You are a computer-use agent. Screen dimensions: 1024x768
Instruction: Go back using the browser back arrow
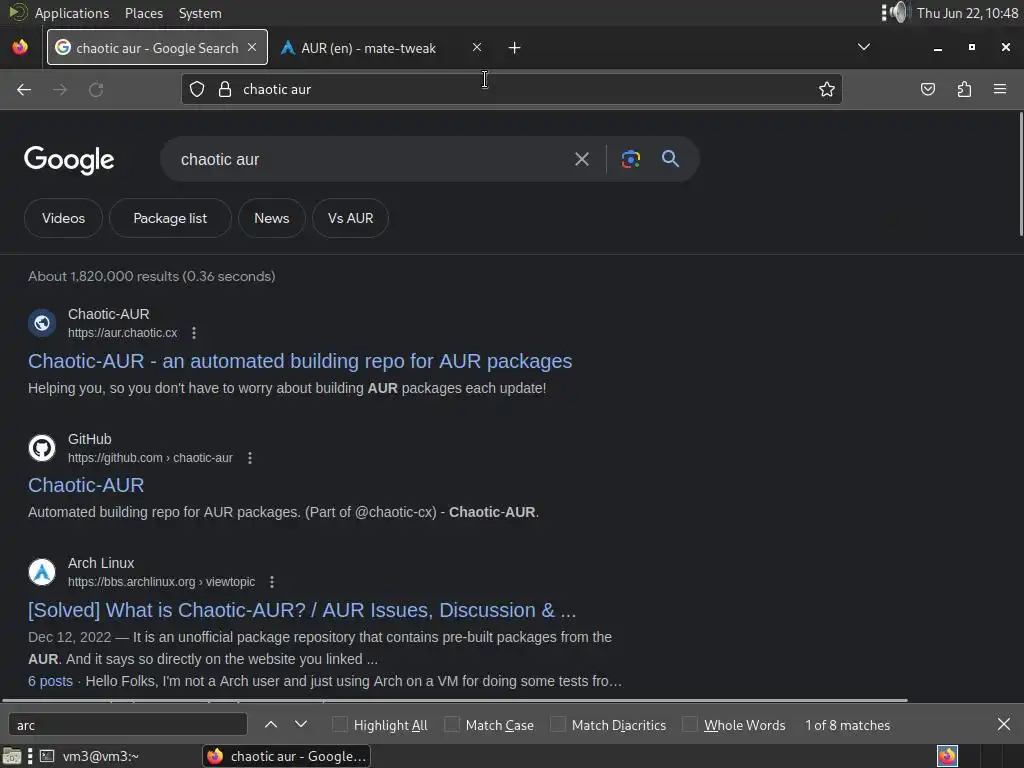pyautogui.click(x=24, y=89)
